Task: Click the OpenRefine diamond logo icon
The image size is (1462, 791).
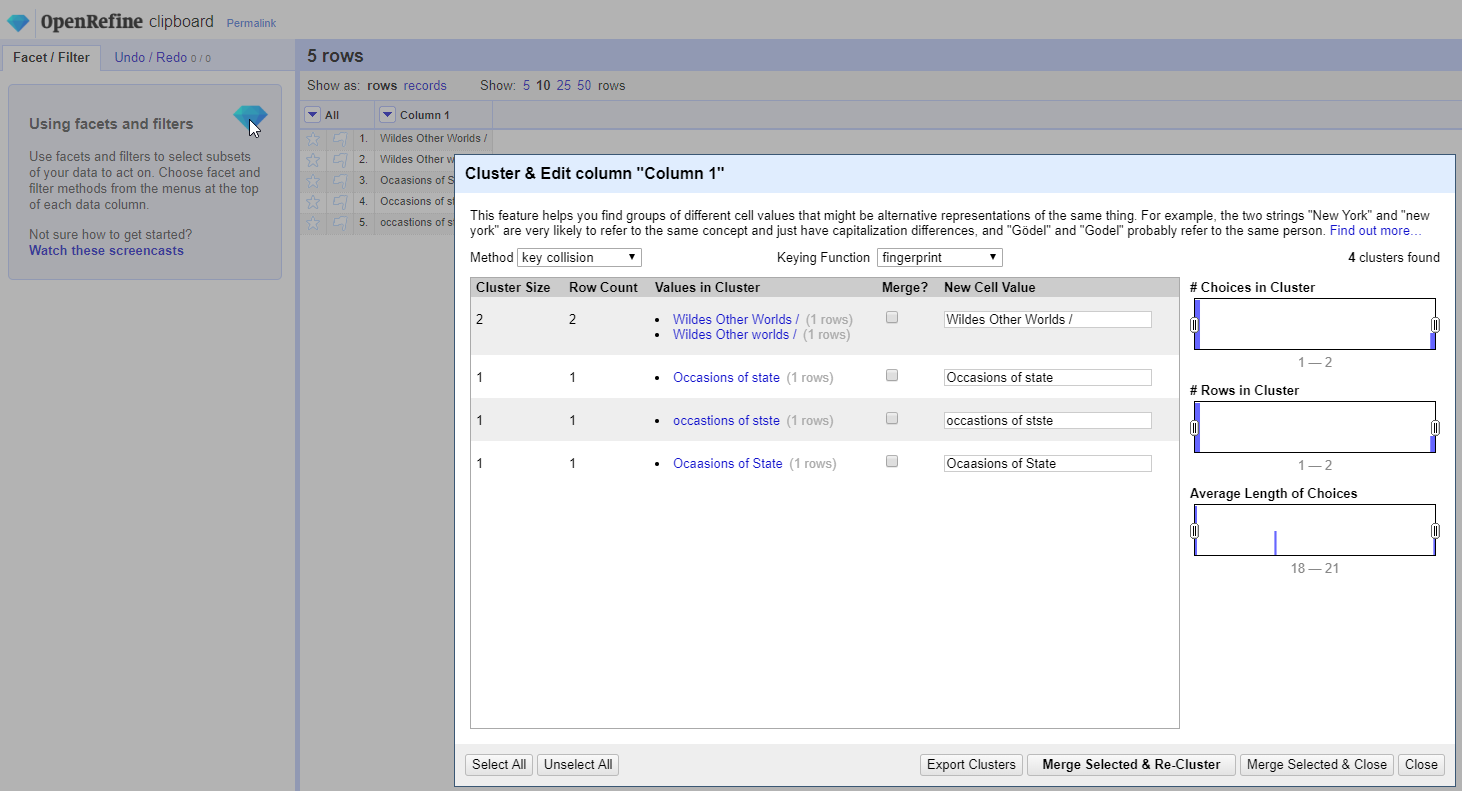Action: pyautogui.click(x=19, y=22)
